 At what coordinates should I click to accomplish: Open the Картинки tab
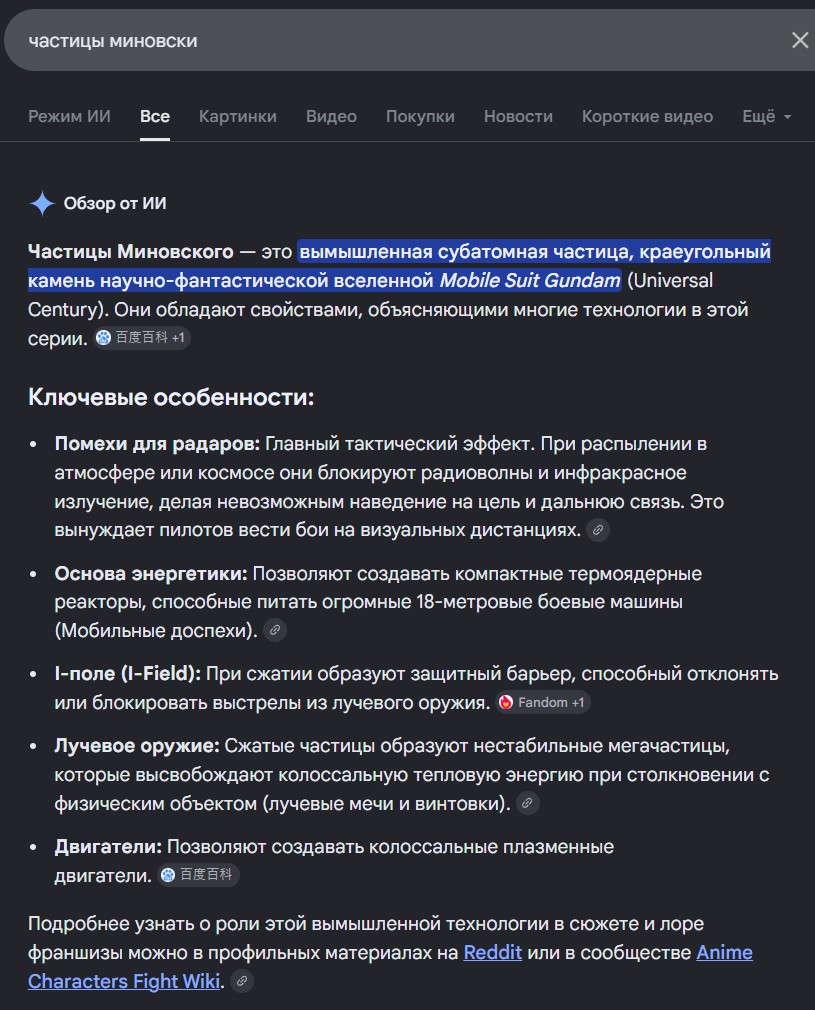pos(238,117)
